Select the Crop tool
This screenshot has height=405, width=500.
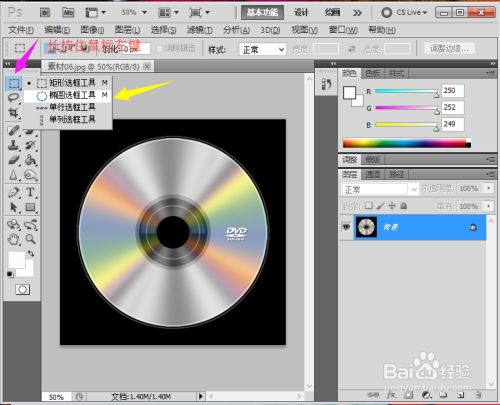point(13,113)
